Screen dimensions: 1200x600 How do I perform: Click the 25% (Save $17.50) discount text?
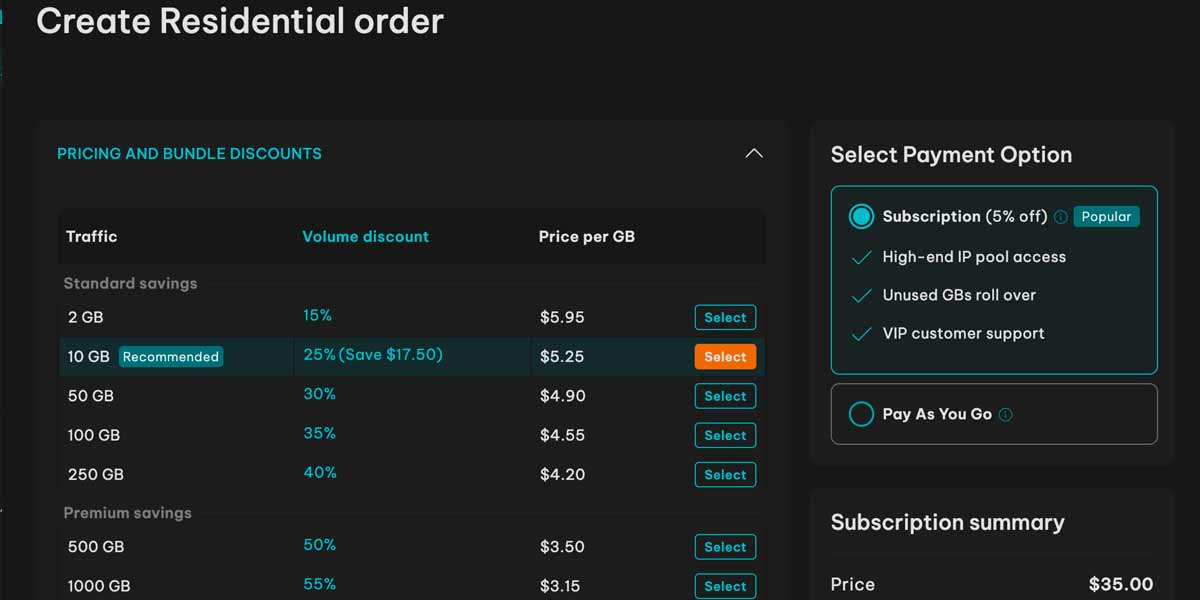372,355
